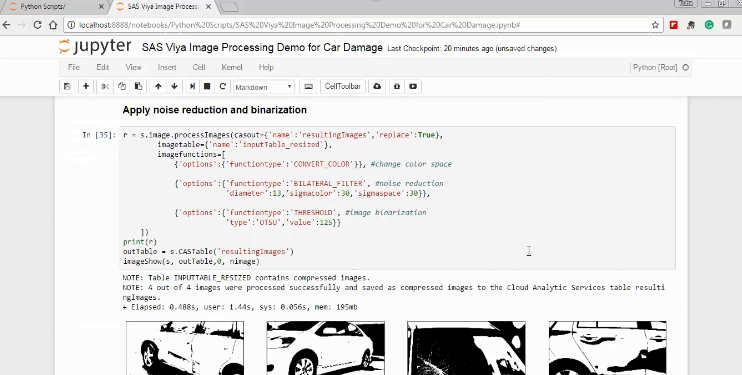This screenshot has height=375, width=742.
Task: Click the Python [Root] kernel name
Action: tap(655, 67)
